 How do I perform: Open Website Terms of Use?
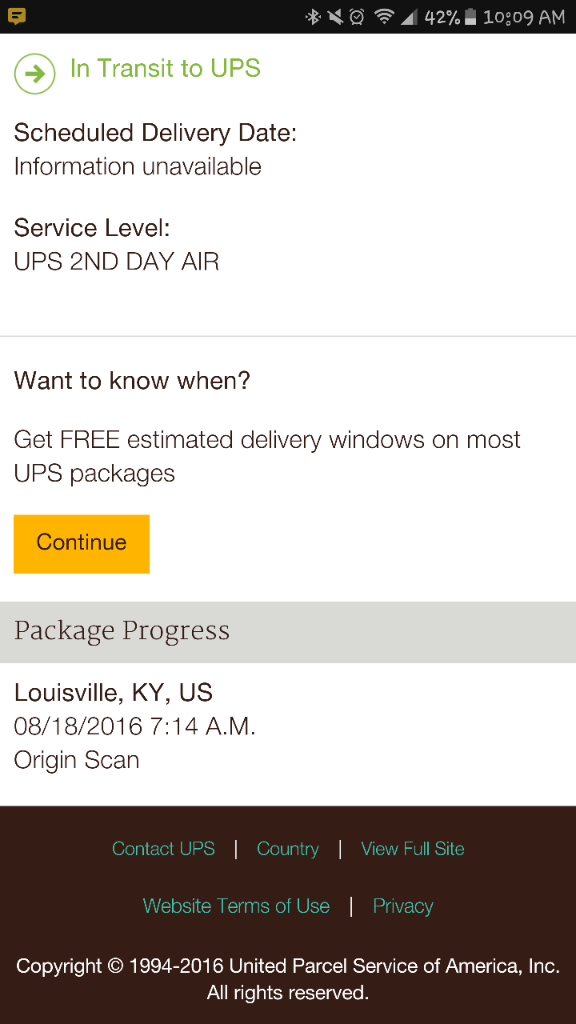pyautogui.click(x=236, y=906)
